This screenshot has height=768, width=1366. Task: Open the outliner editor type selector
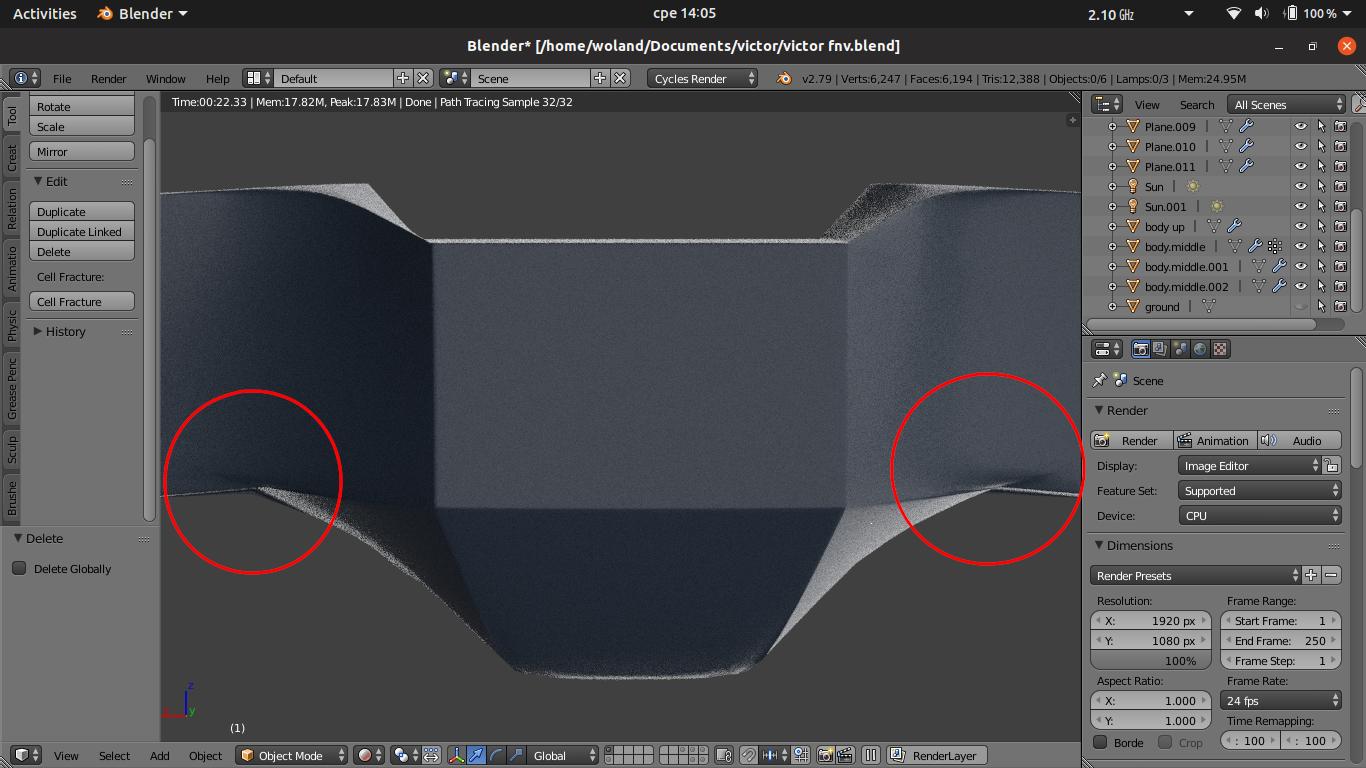[1107, 104]
